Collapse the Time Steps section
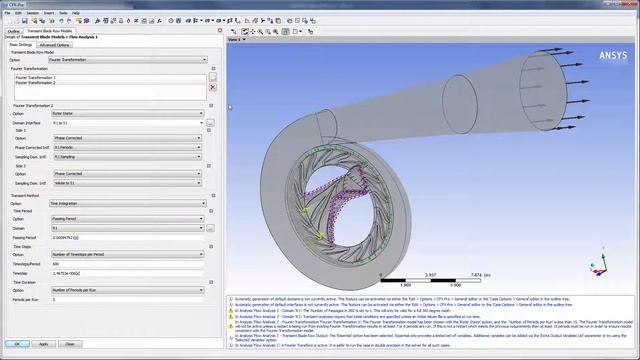Image resolution: width=640 pixels, height=360 pixels. (x=211, y=247)
